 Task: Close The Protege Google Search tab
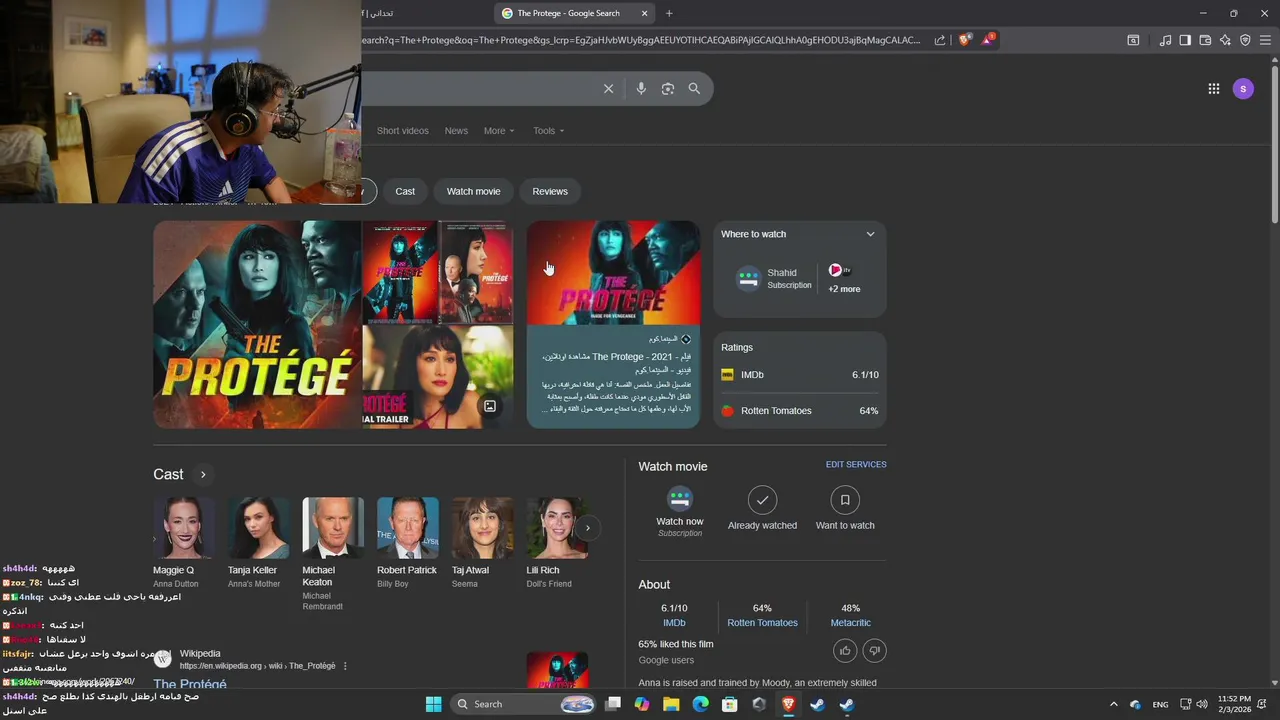(x=644, y=13)
